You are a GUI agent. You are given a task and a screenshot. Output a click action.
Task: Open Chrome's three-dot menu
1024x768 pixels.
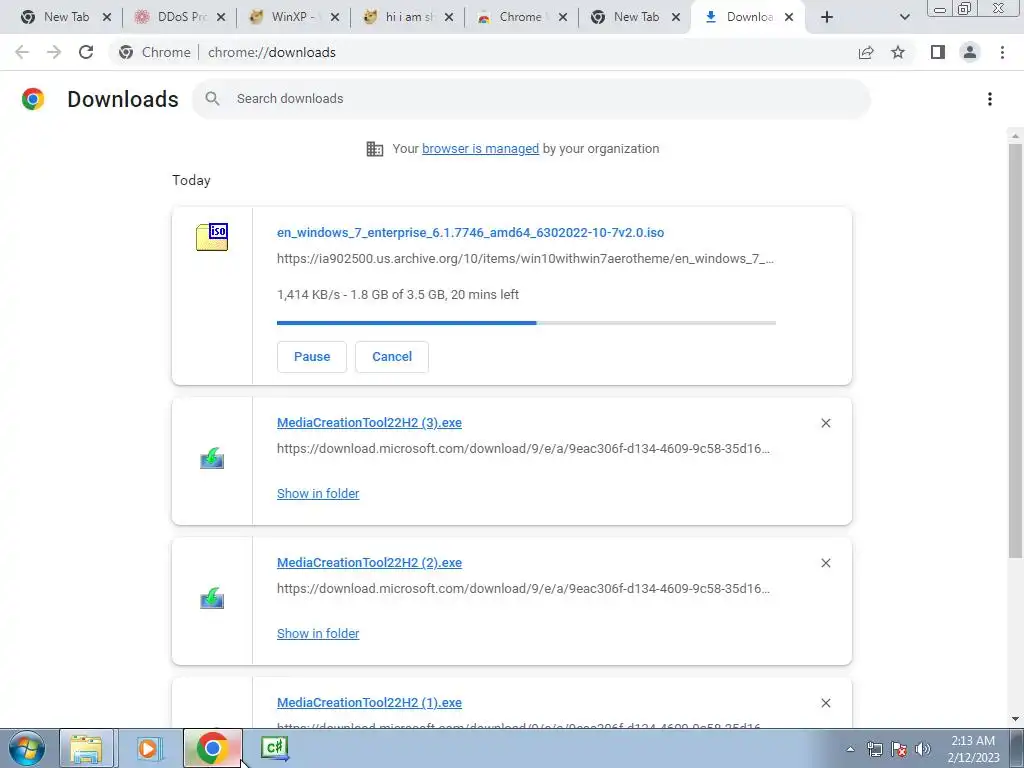point(1002,52)
